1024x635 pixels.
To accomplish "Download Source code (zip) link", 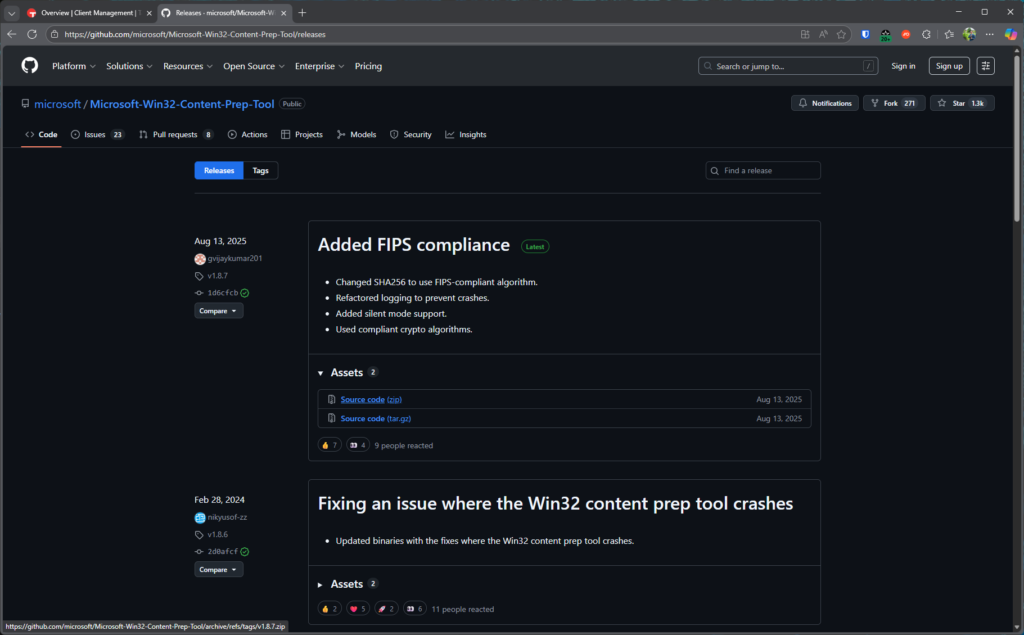I will click(362, 400).
